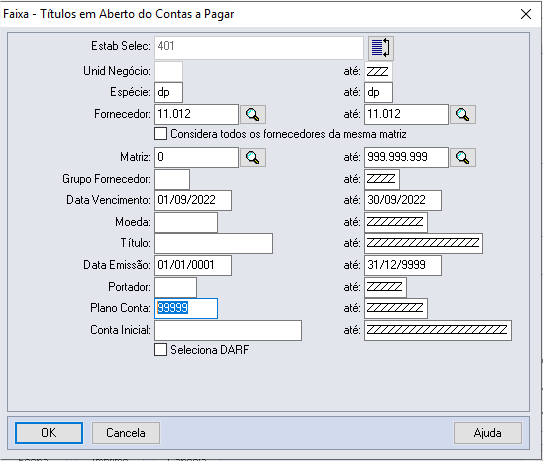Click Data Vencimento end 30/09/2022
This screenshot has width=543, height=461.
pyautogui.click(x=403, y=200)
